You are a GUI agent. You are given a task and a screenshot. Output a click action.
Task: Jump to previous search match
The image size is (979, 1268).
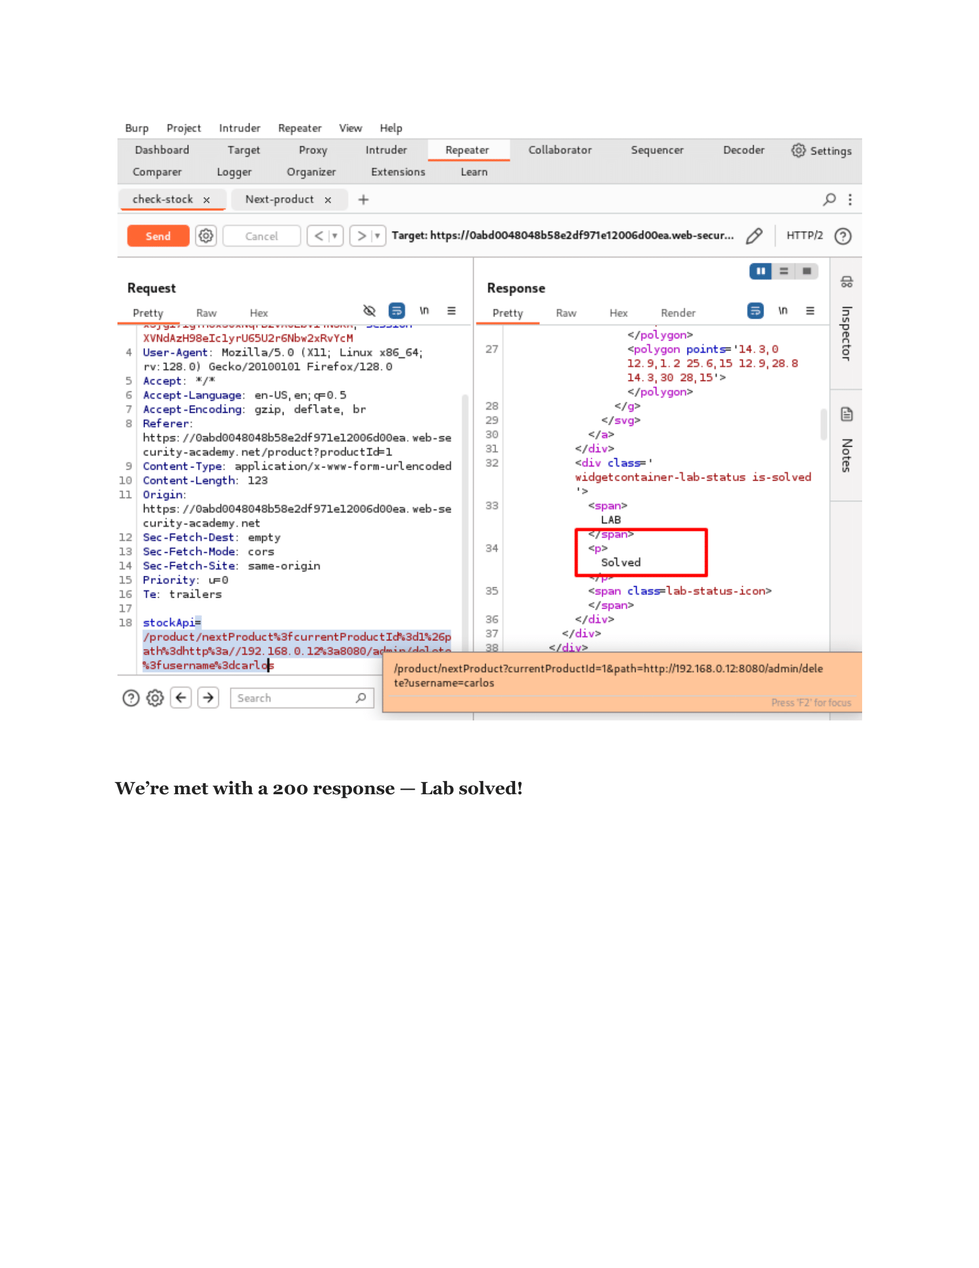click(x=181, y=698)
